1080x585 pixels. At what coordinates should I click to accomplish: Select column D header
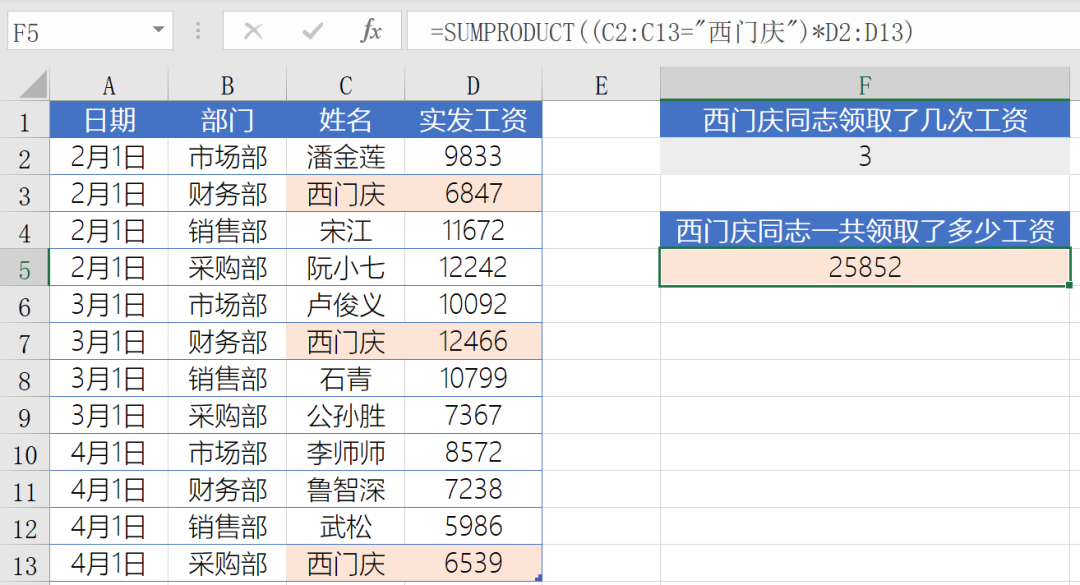tap(472, 84)
